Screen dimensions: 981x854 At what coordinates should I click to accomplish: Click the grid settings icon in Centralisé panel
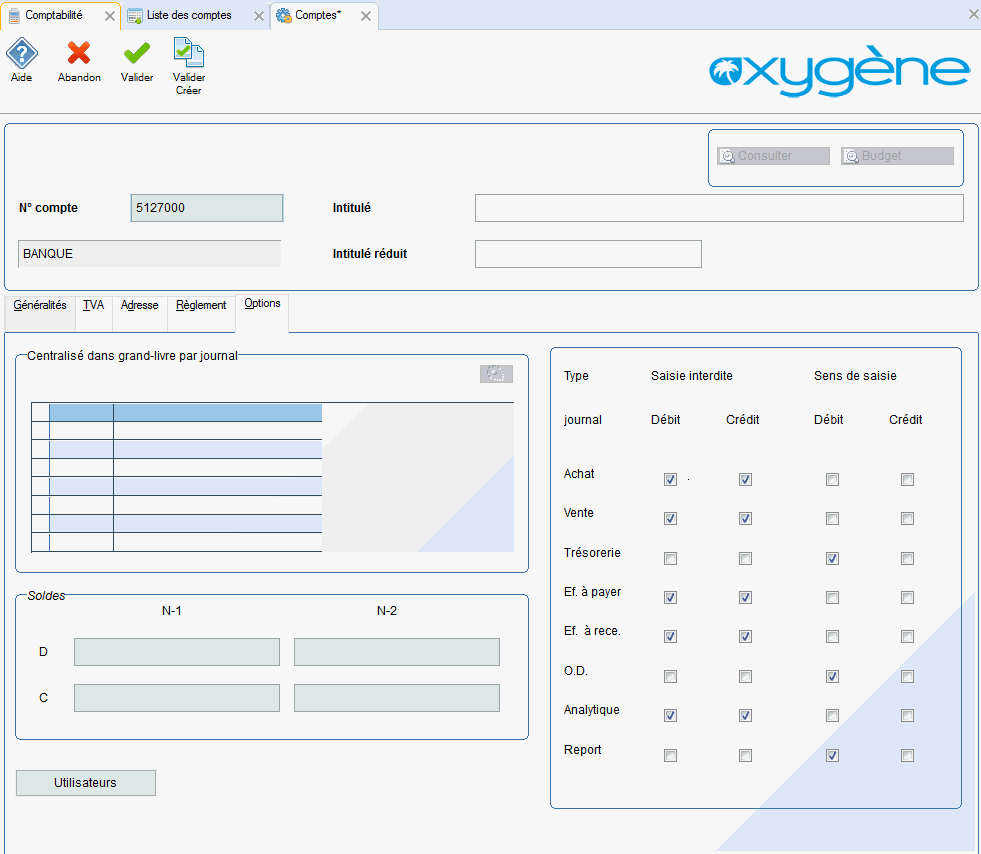pos(496,374)
